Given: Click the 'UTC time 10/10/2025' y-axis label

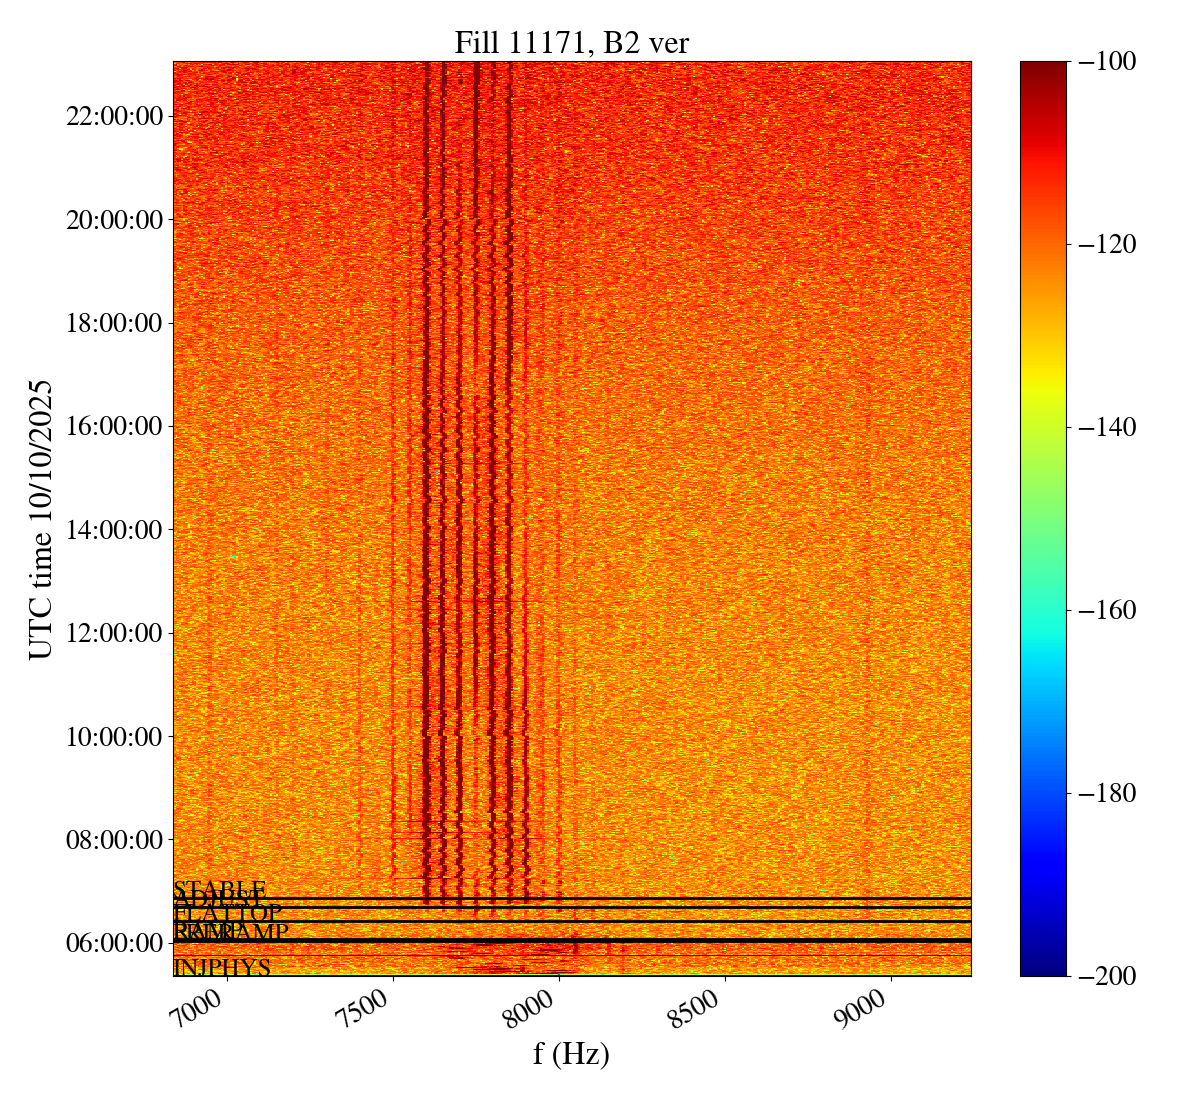Looking at the screenshot, I should pyautogui.click(x=41, y=519).
